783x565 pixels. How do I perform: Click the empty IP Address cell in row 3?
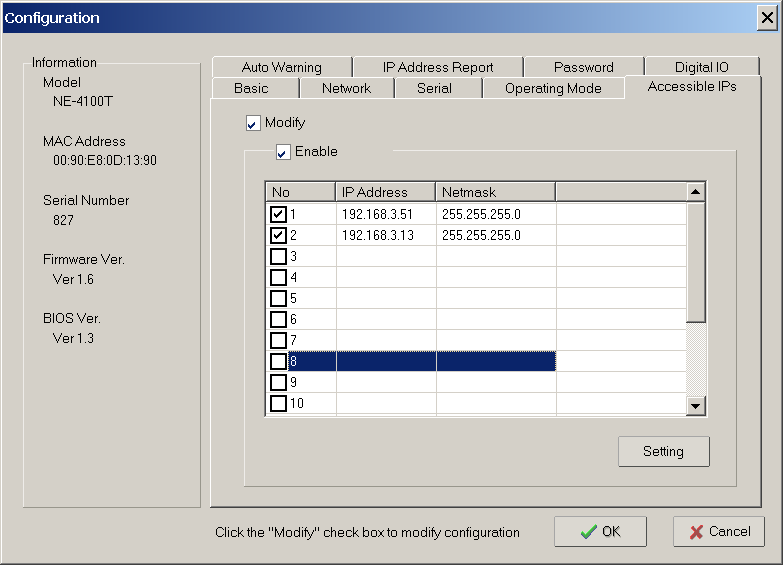(x=386, y=256)
